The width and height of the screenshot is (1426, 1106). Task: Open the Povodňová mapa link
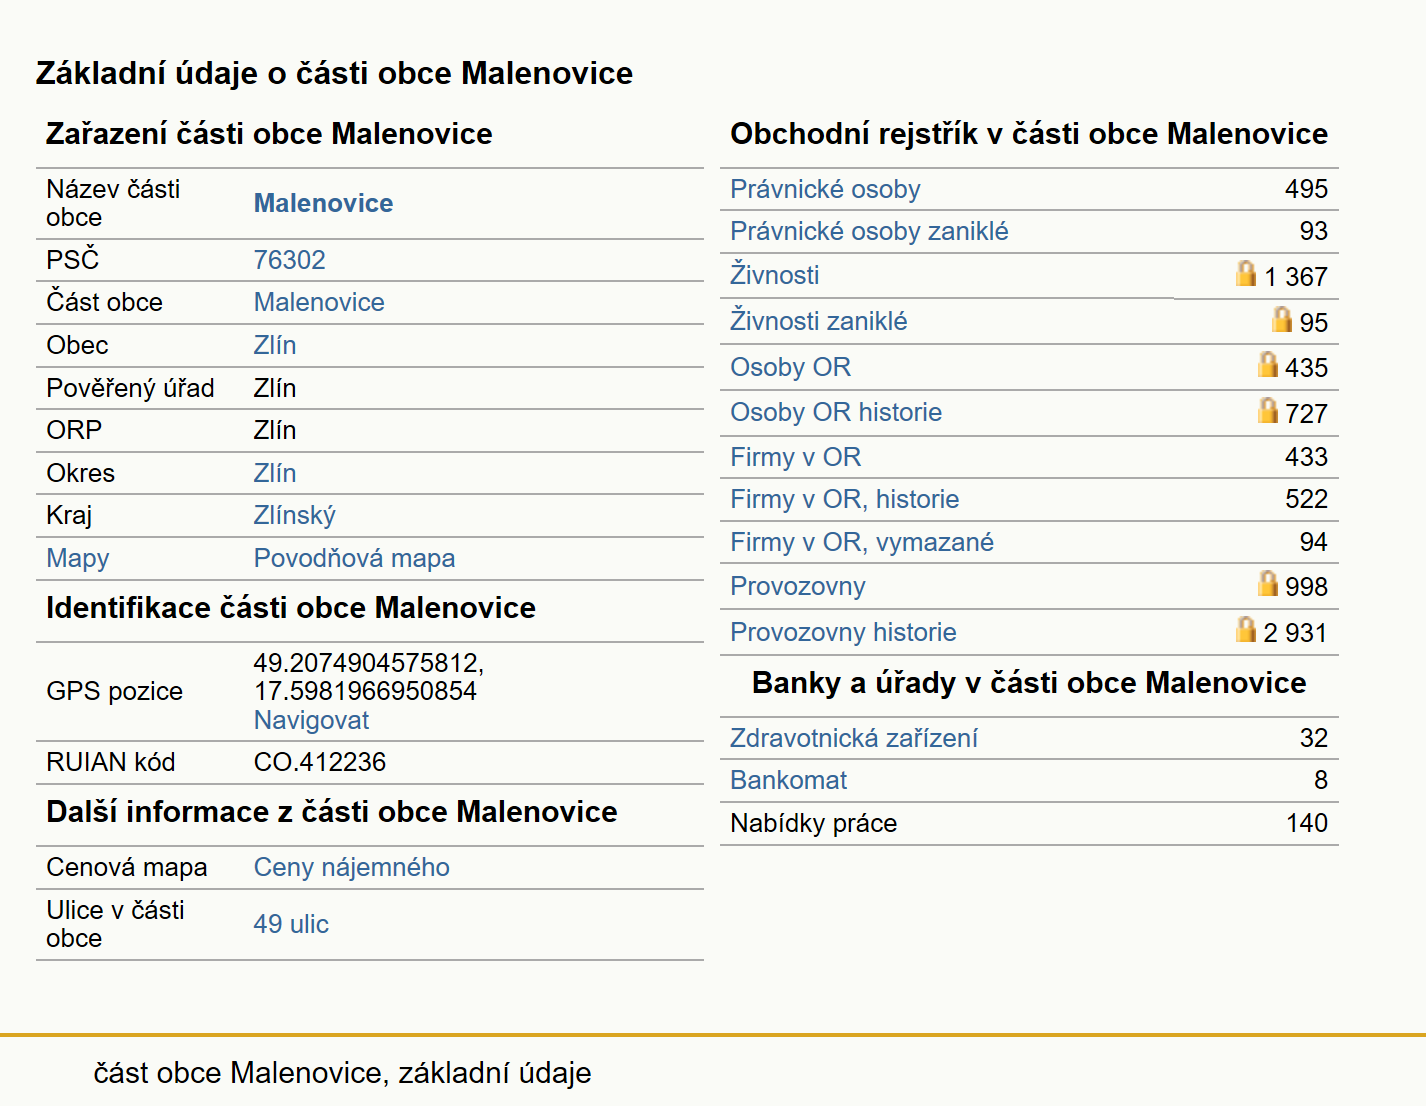[x=354, y=558]
